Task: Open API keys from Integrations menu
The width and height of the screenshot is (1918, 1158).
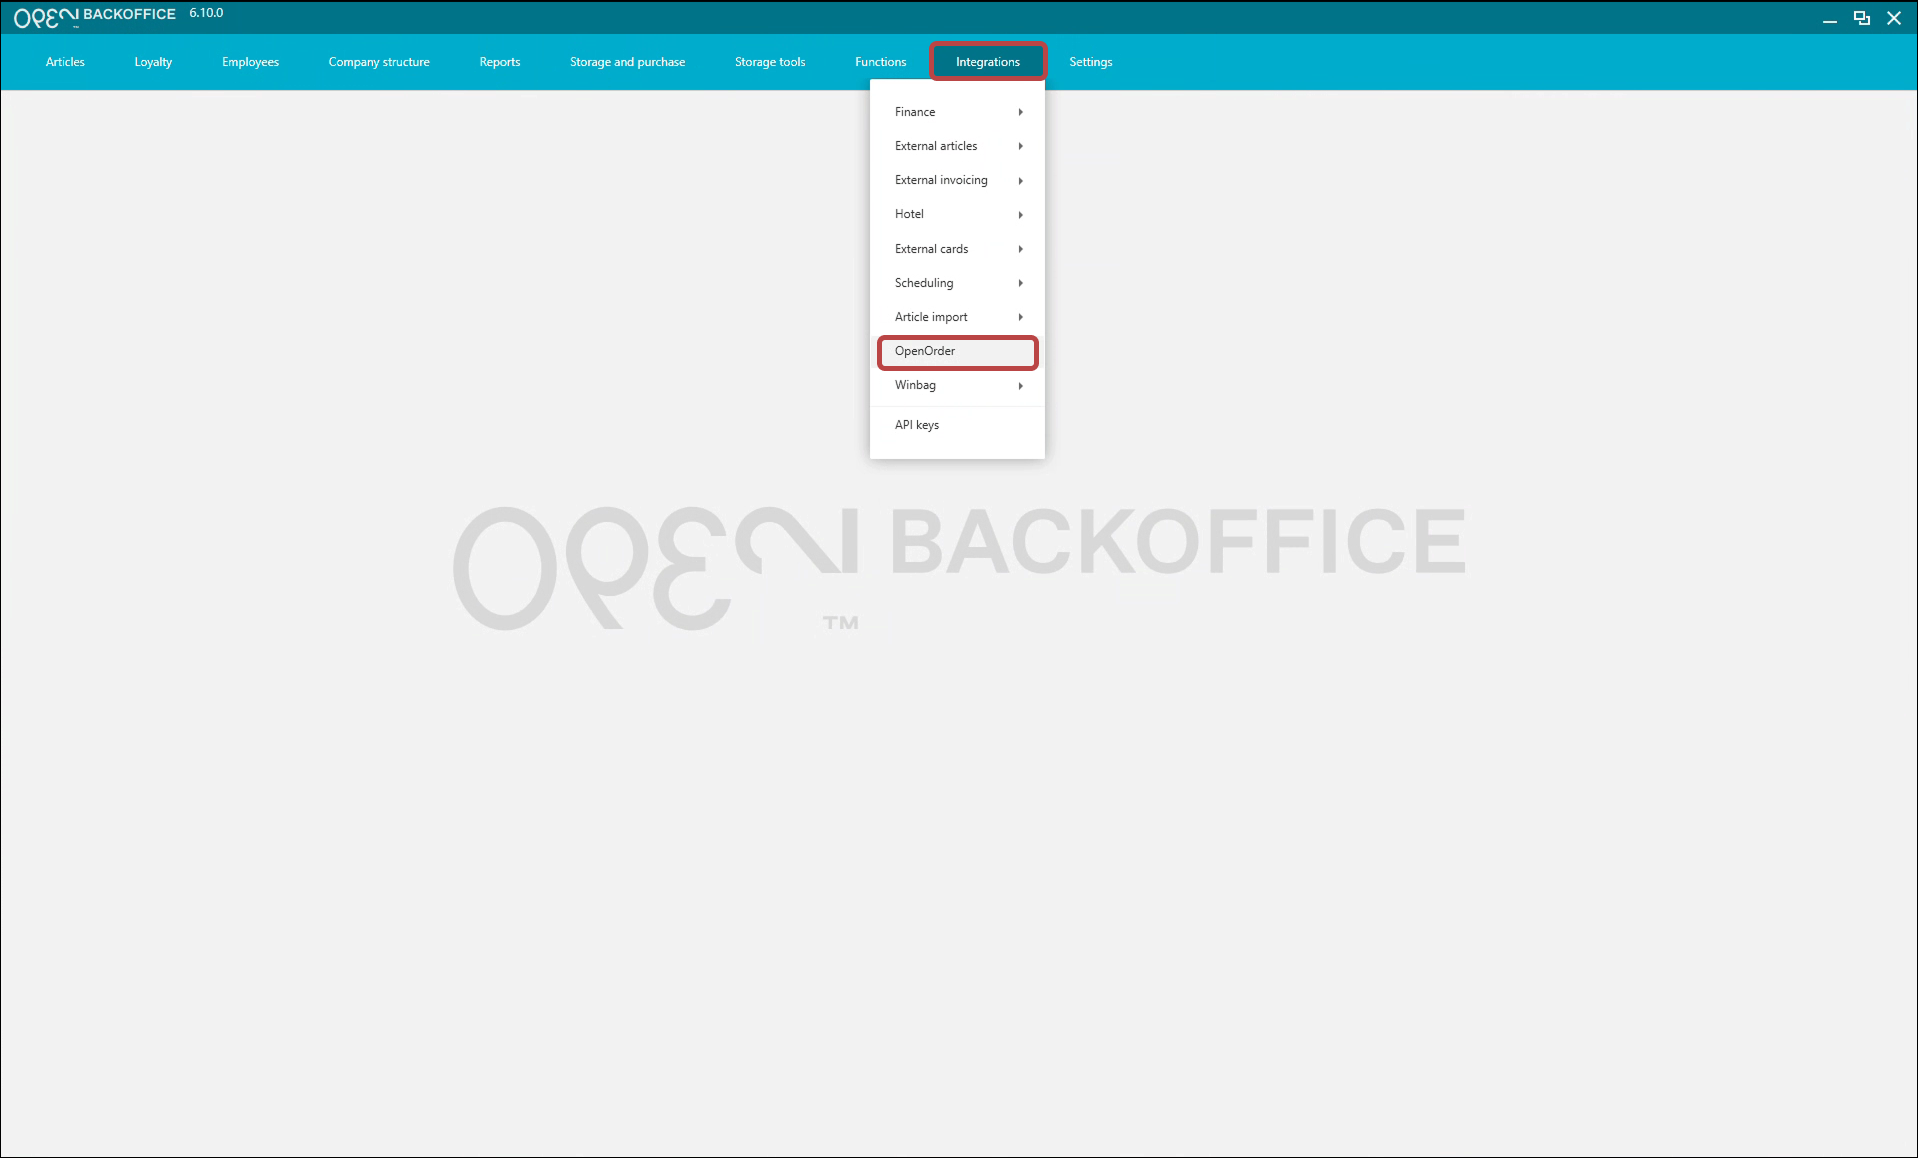Action: point(957,425)
